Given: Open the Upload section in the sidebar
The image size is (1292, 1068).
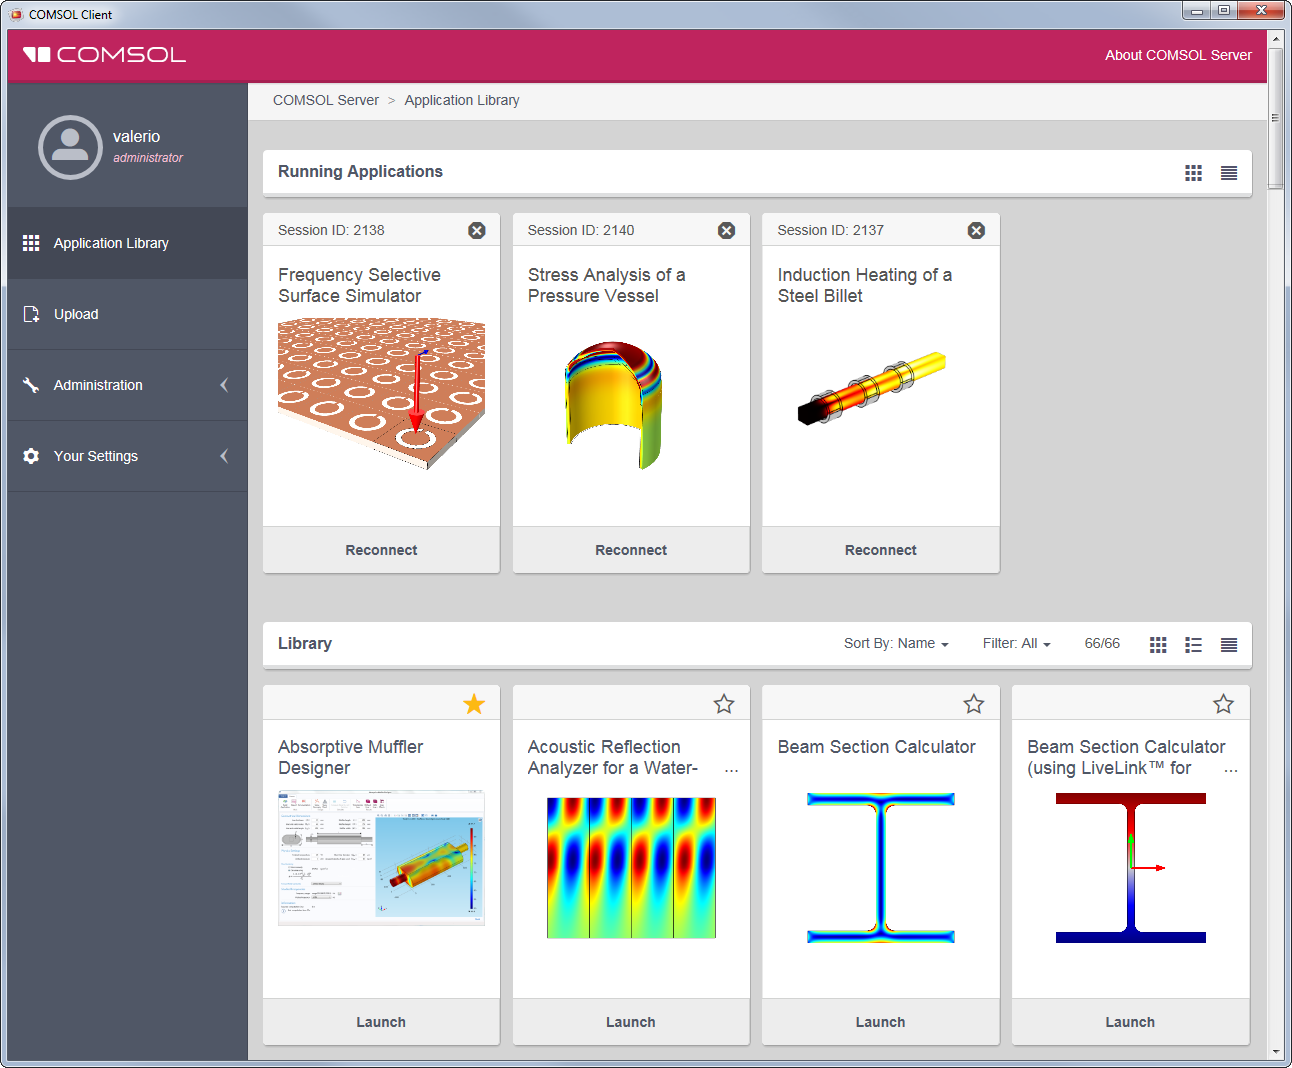Looking at the screenshot, I should tap(76, 314).
